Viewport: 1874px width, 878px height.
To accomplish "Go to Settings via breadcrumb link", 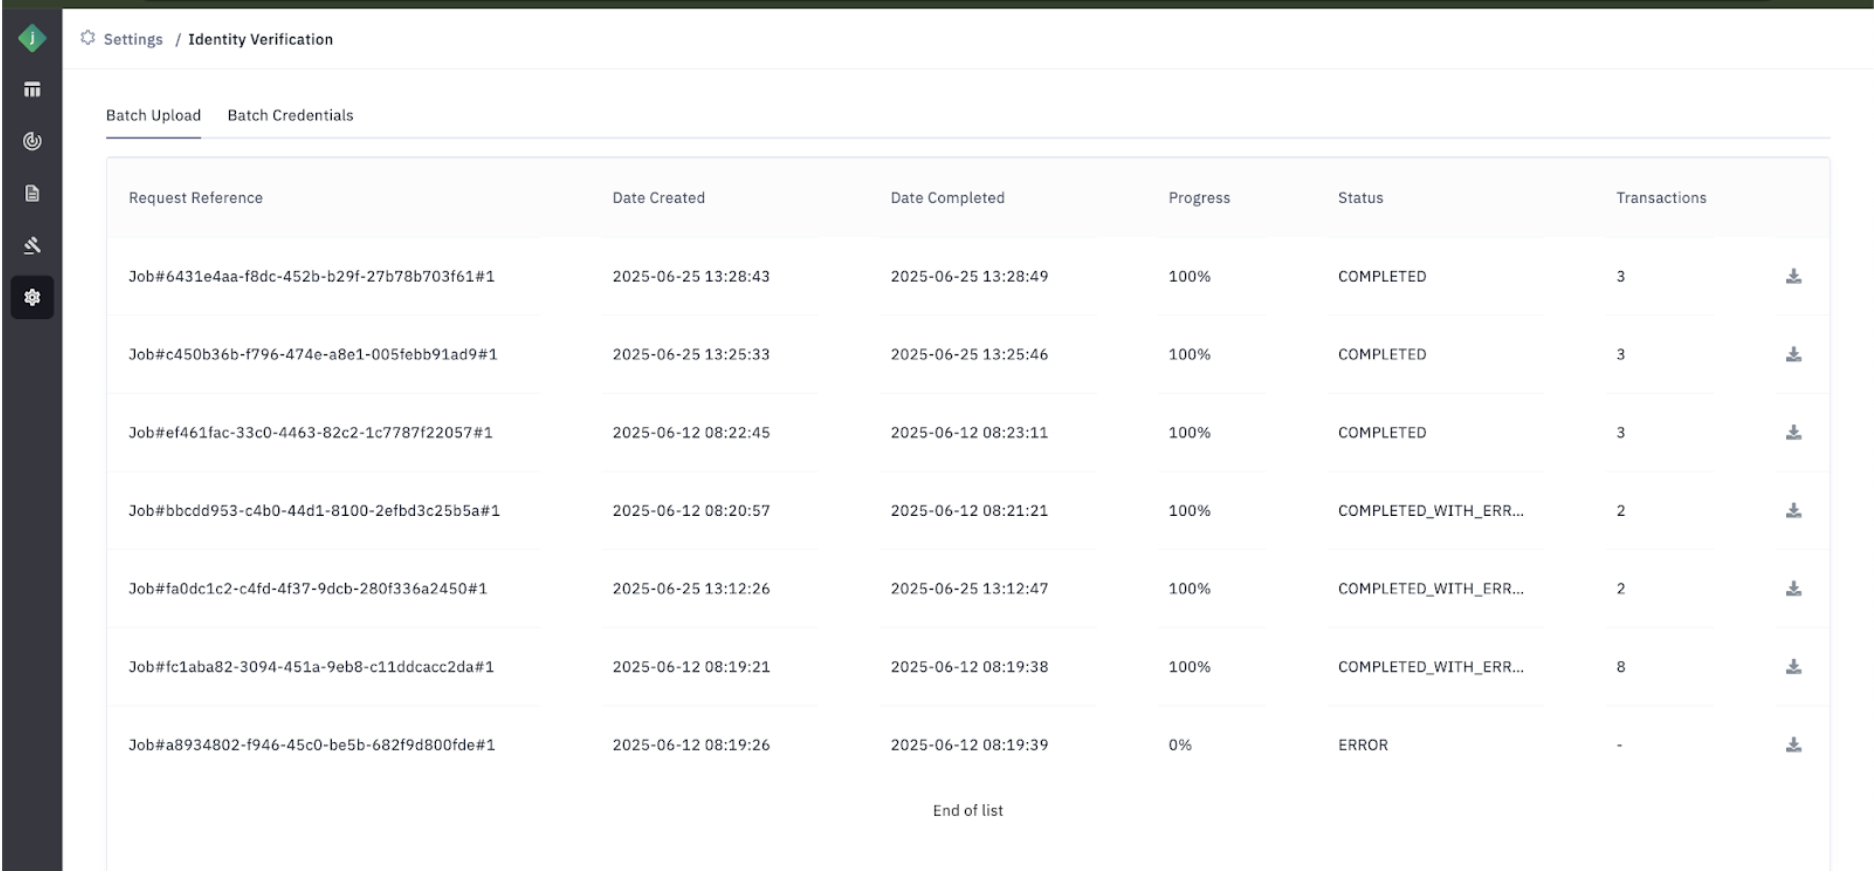I will click(x=133, y=39).
